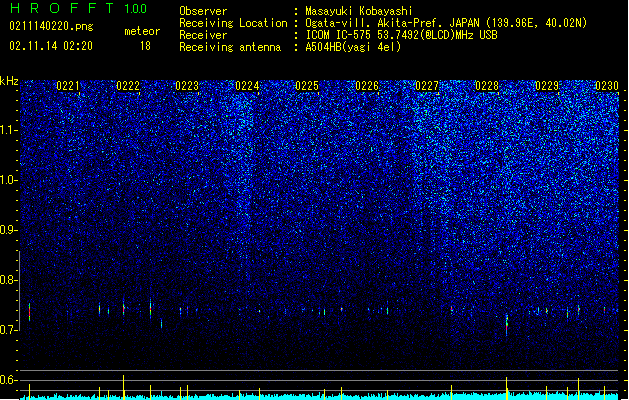Select receiver text ICOM IC-575 53.7492 MHz USB

pos(401,35)
